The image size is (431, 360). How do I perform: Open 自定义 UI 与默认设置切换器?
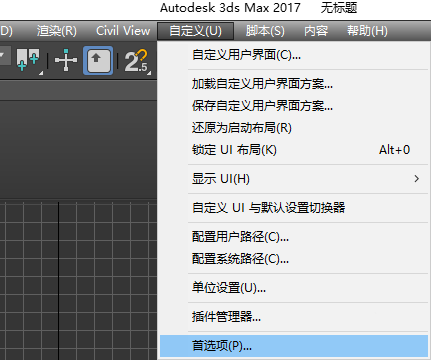[x=293, y=208]
